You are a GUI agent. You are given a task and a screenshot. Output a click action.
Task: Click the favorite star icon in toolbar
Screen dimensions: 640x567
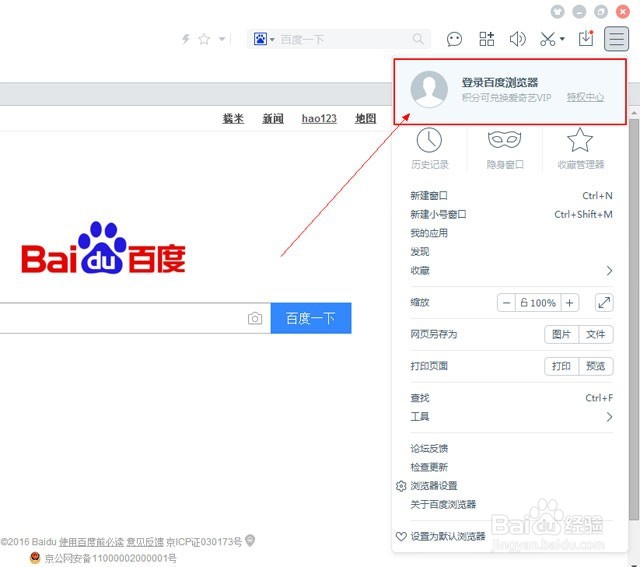[x=204, y=39]
